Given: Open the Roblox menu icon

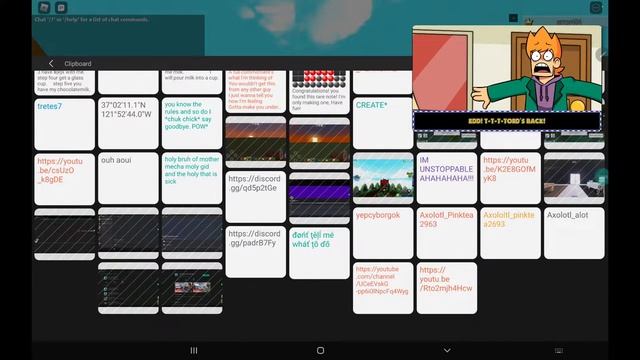Looking at the screenshot, I should point(44,7).
